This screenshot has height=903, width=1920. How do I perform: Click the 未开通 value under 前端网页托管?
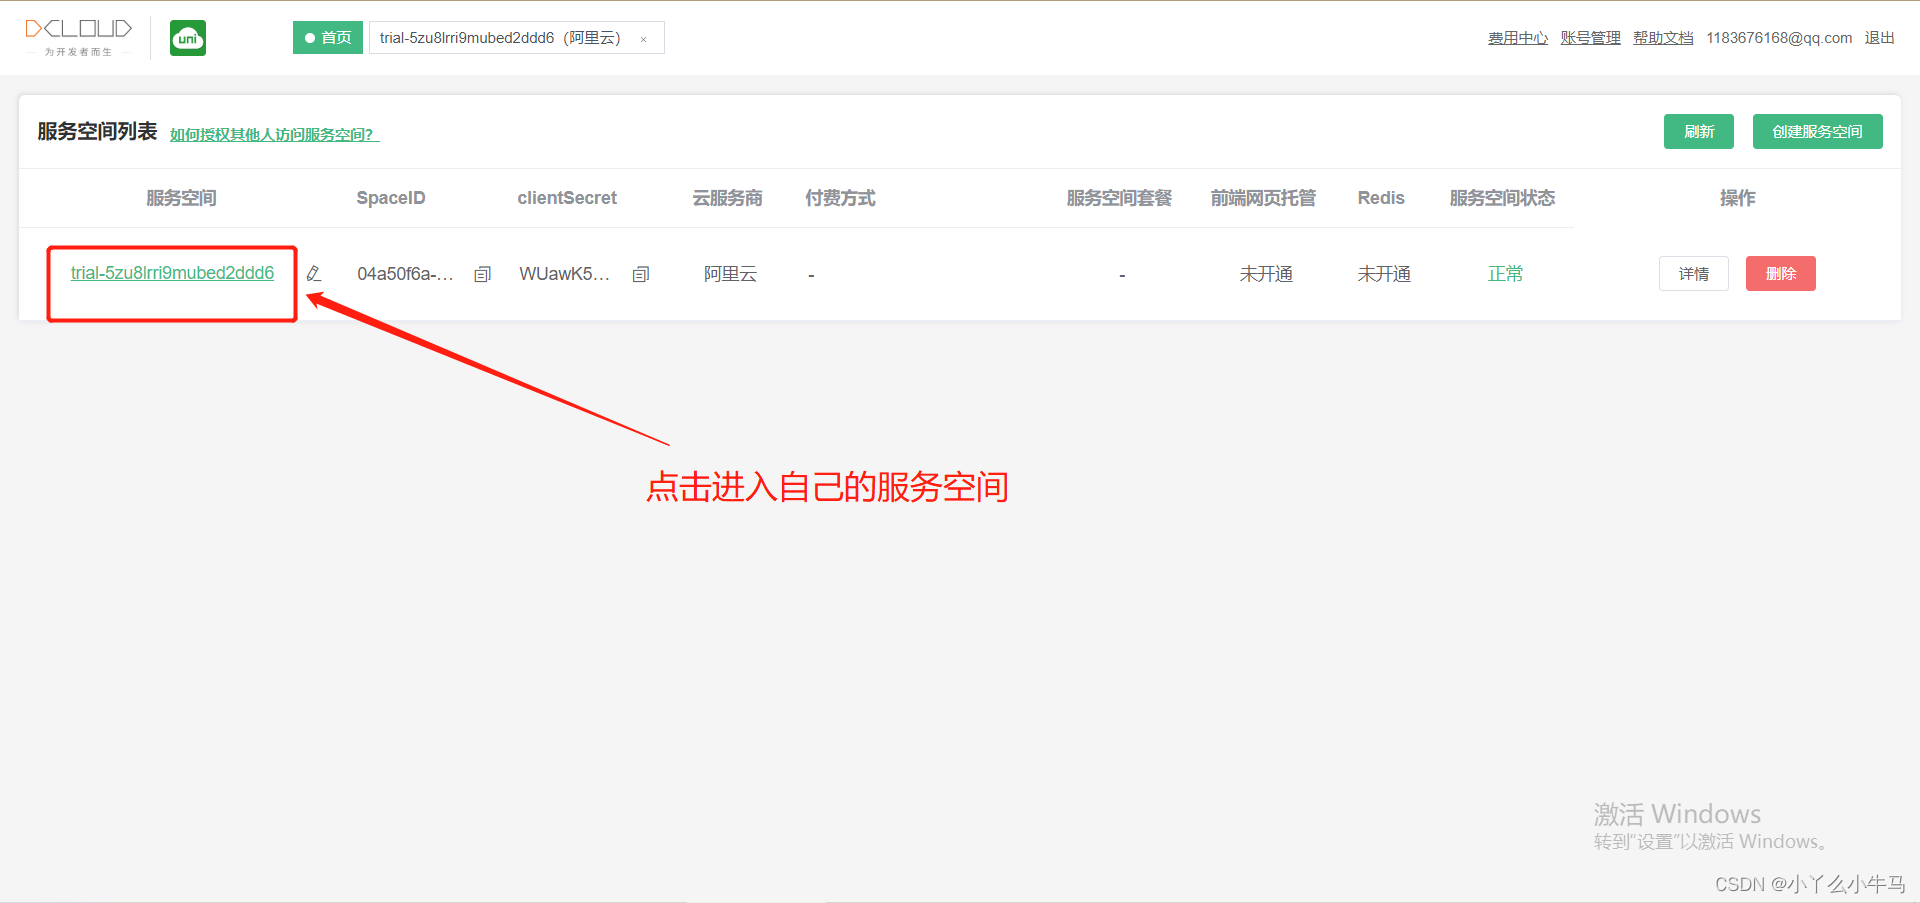pyautogui.click(x=1266, y=274)
